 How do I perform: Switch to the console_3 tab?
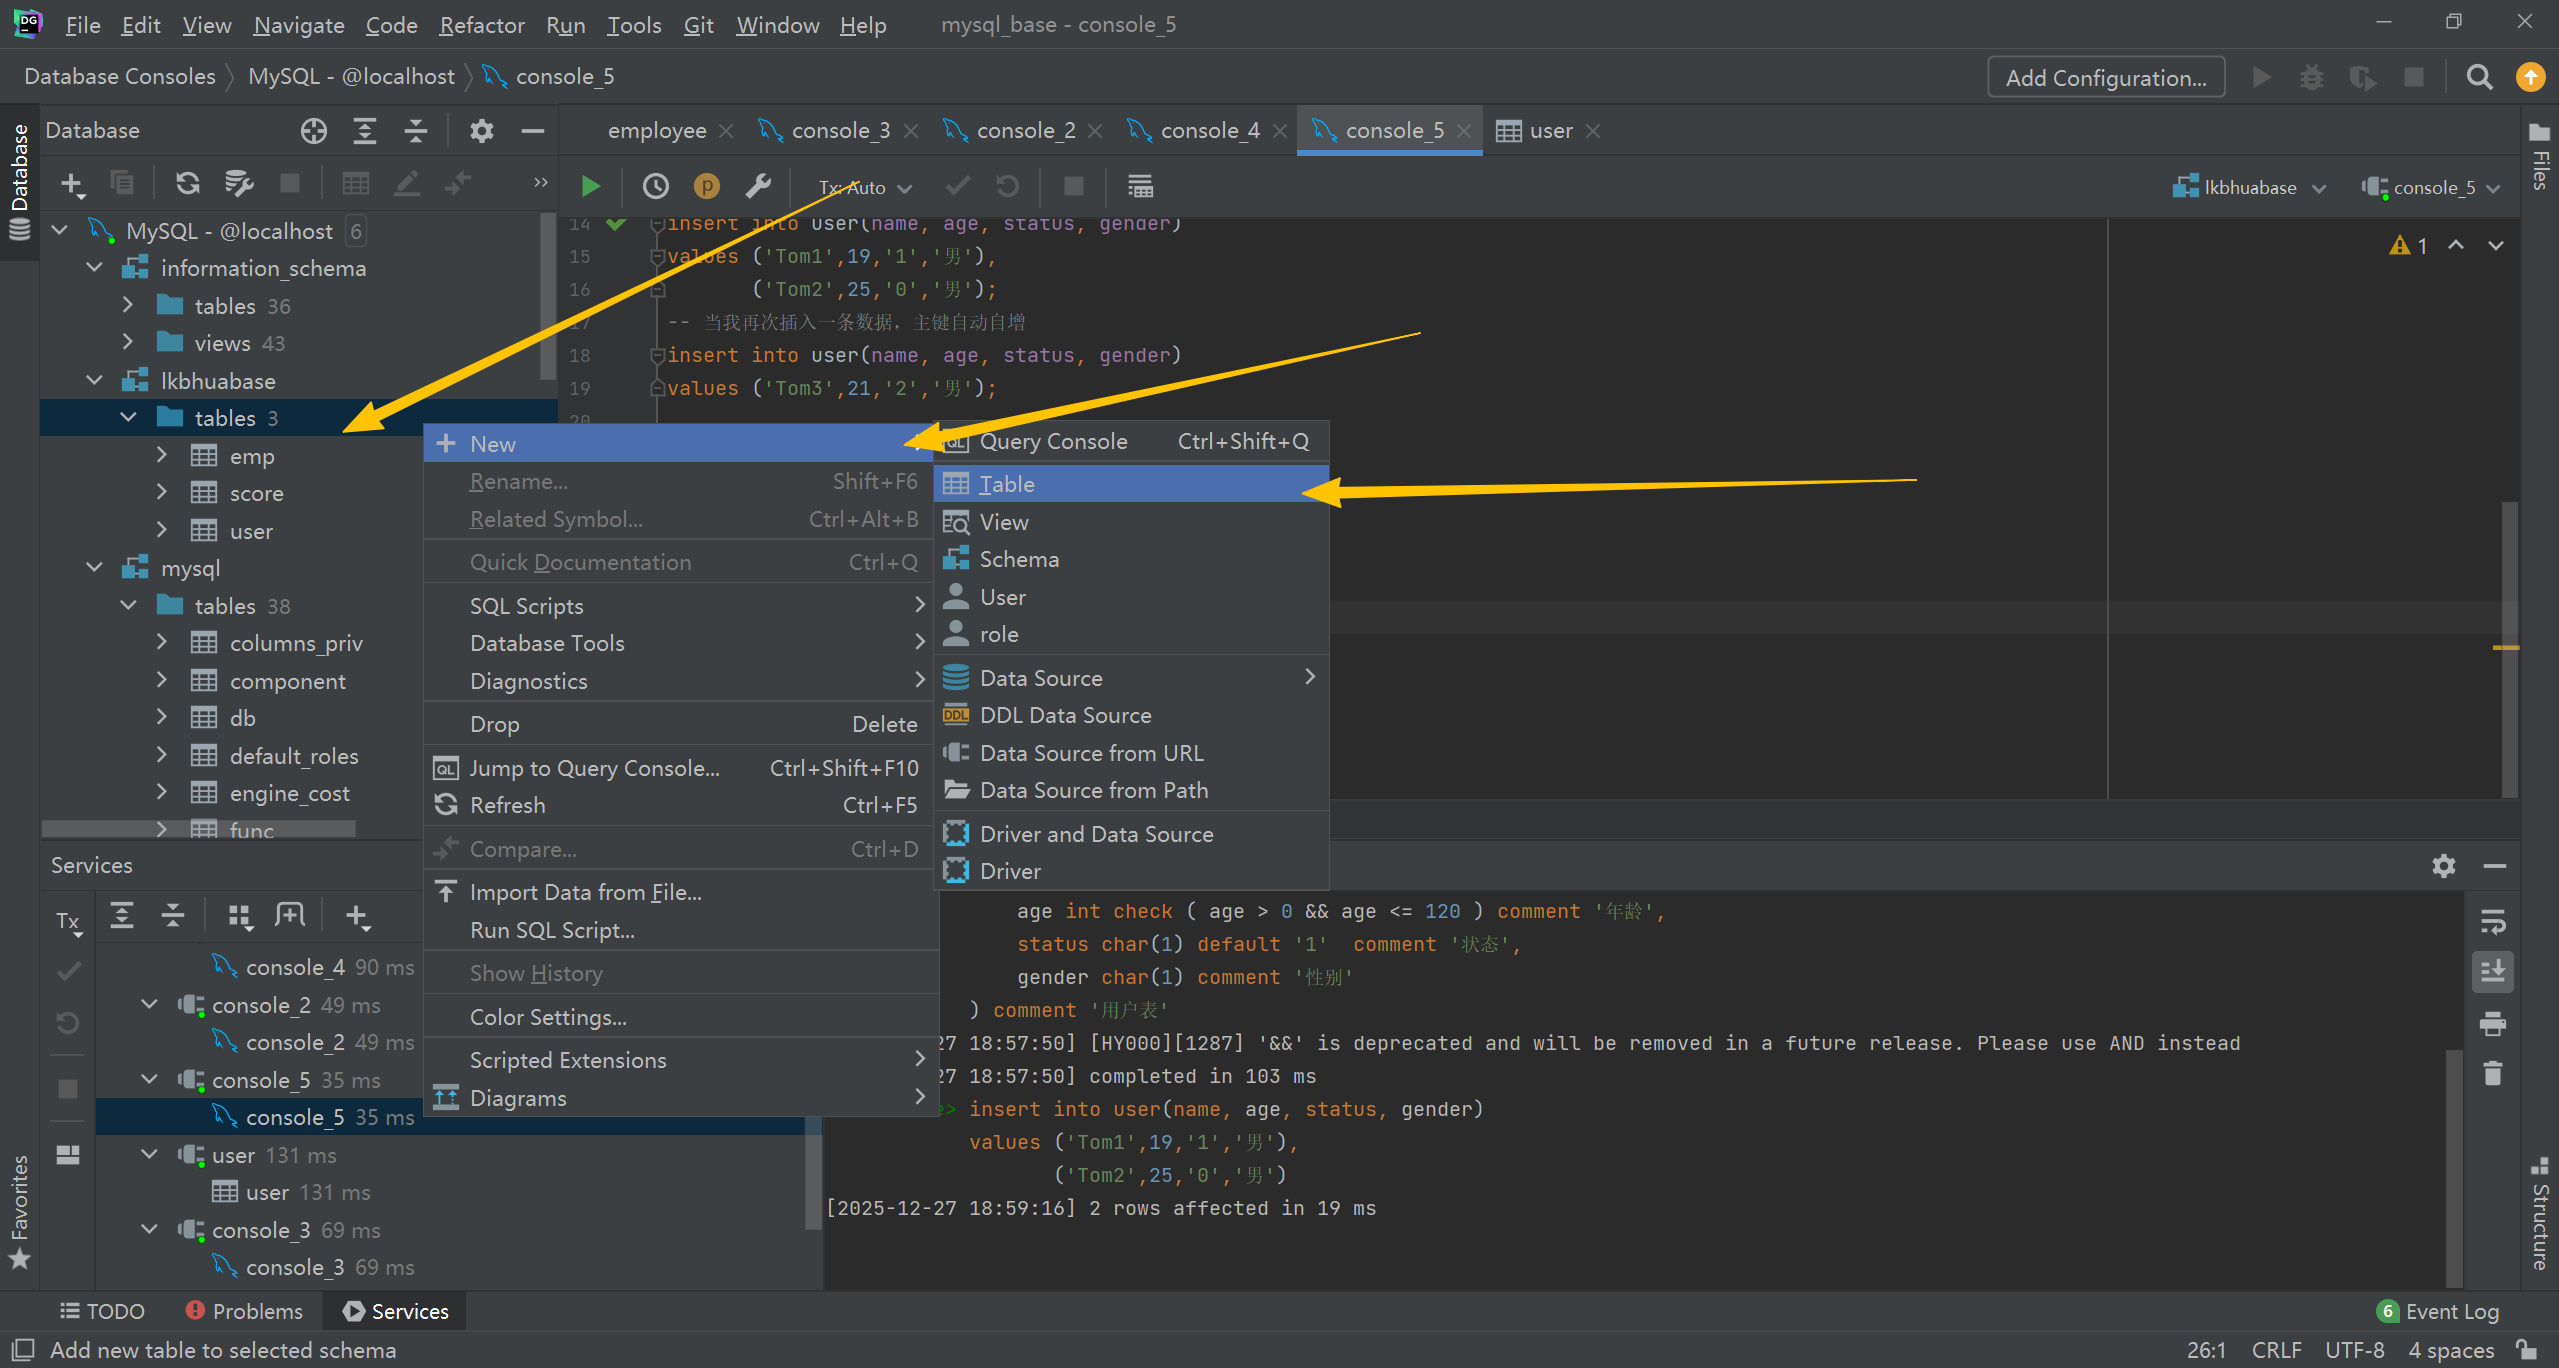(x=840, y=131)
